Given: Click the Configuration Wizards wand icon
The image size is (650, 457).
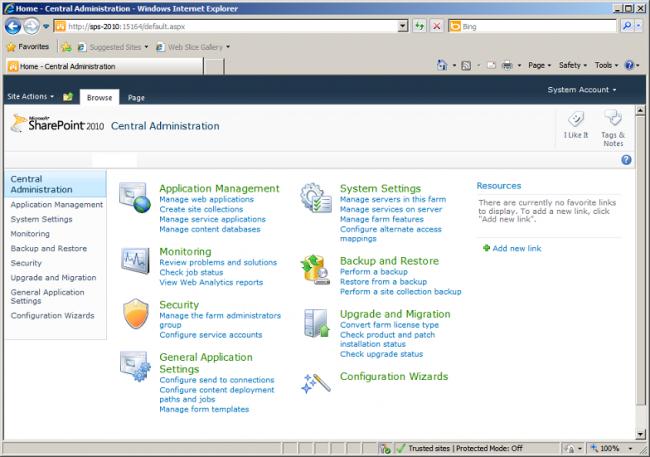Looking at the screenshot, I should (x=316, y=384).
